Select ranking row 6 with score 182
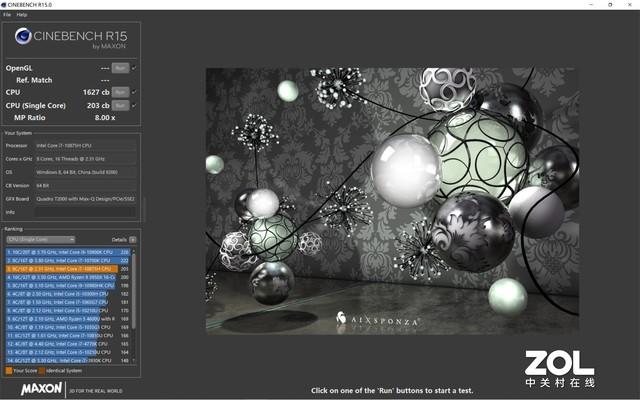The width and height of the screenshot is (640, 400). [x=68, y=294]
